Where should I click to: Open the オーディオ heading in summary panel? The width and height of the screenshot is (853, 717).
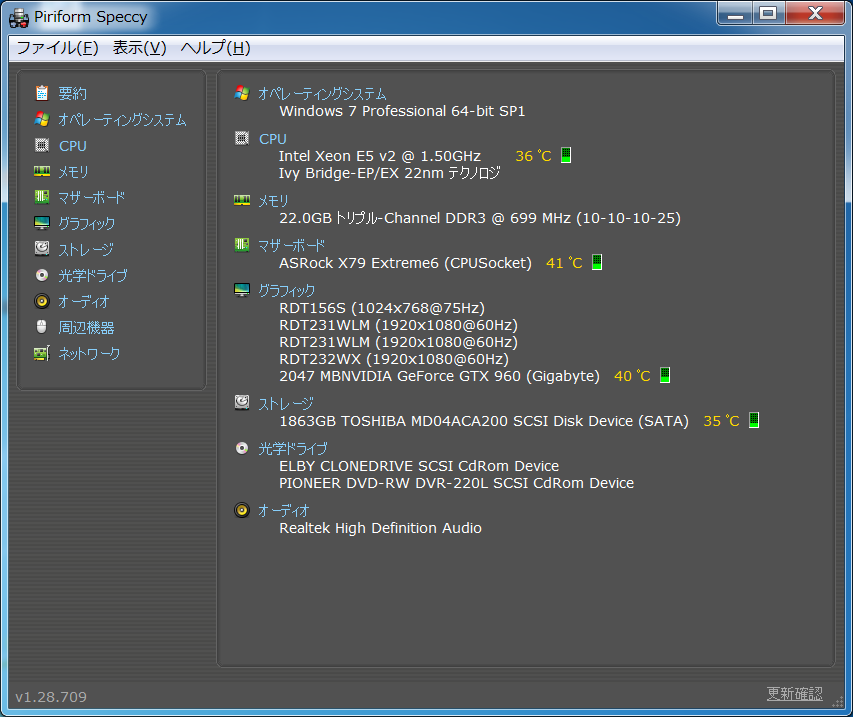click(283, 510)
